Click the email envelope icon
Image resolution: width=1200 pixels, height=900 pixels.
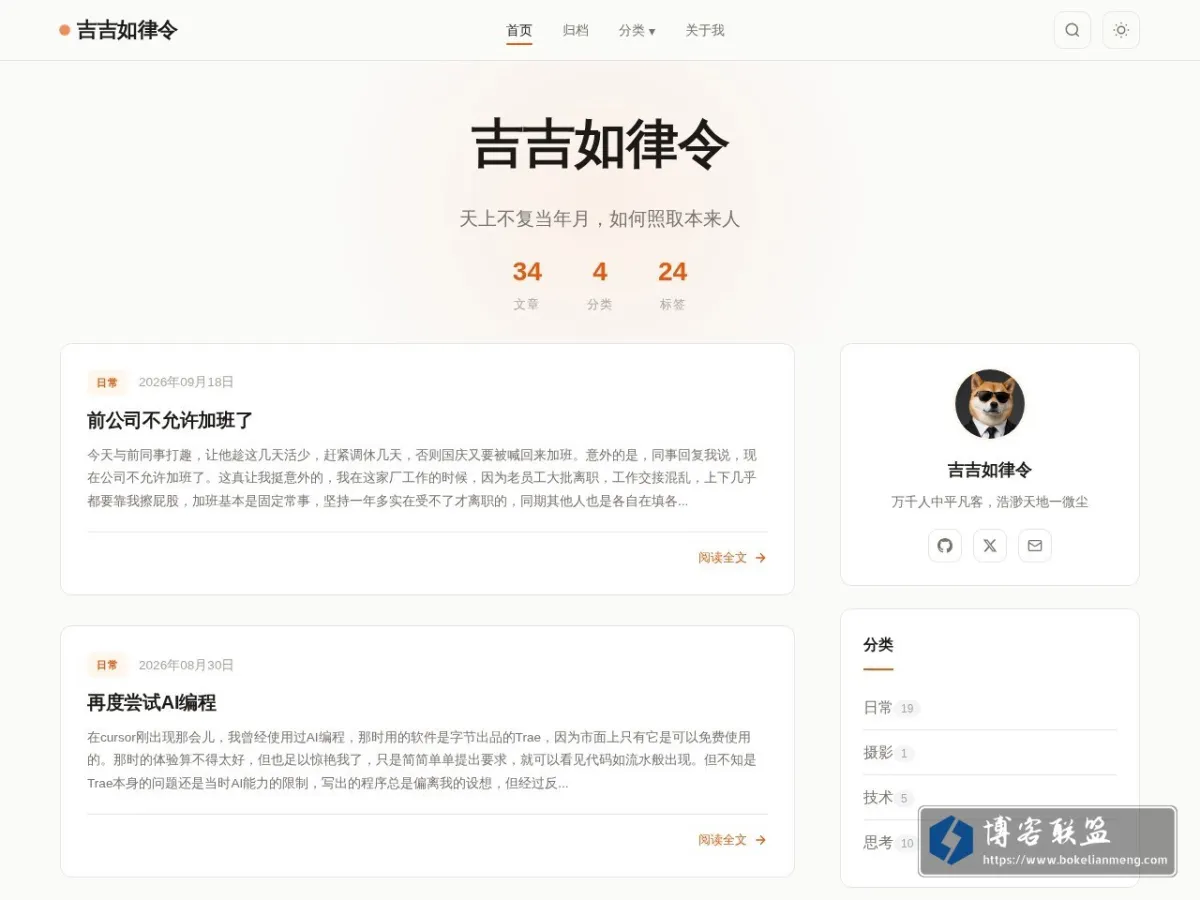click(1035, 546)
